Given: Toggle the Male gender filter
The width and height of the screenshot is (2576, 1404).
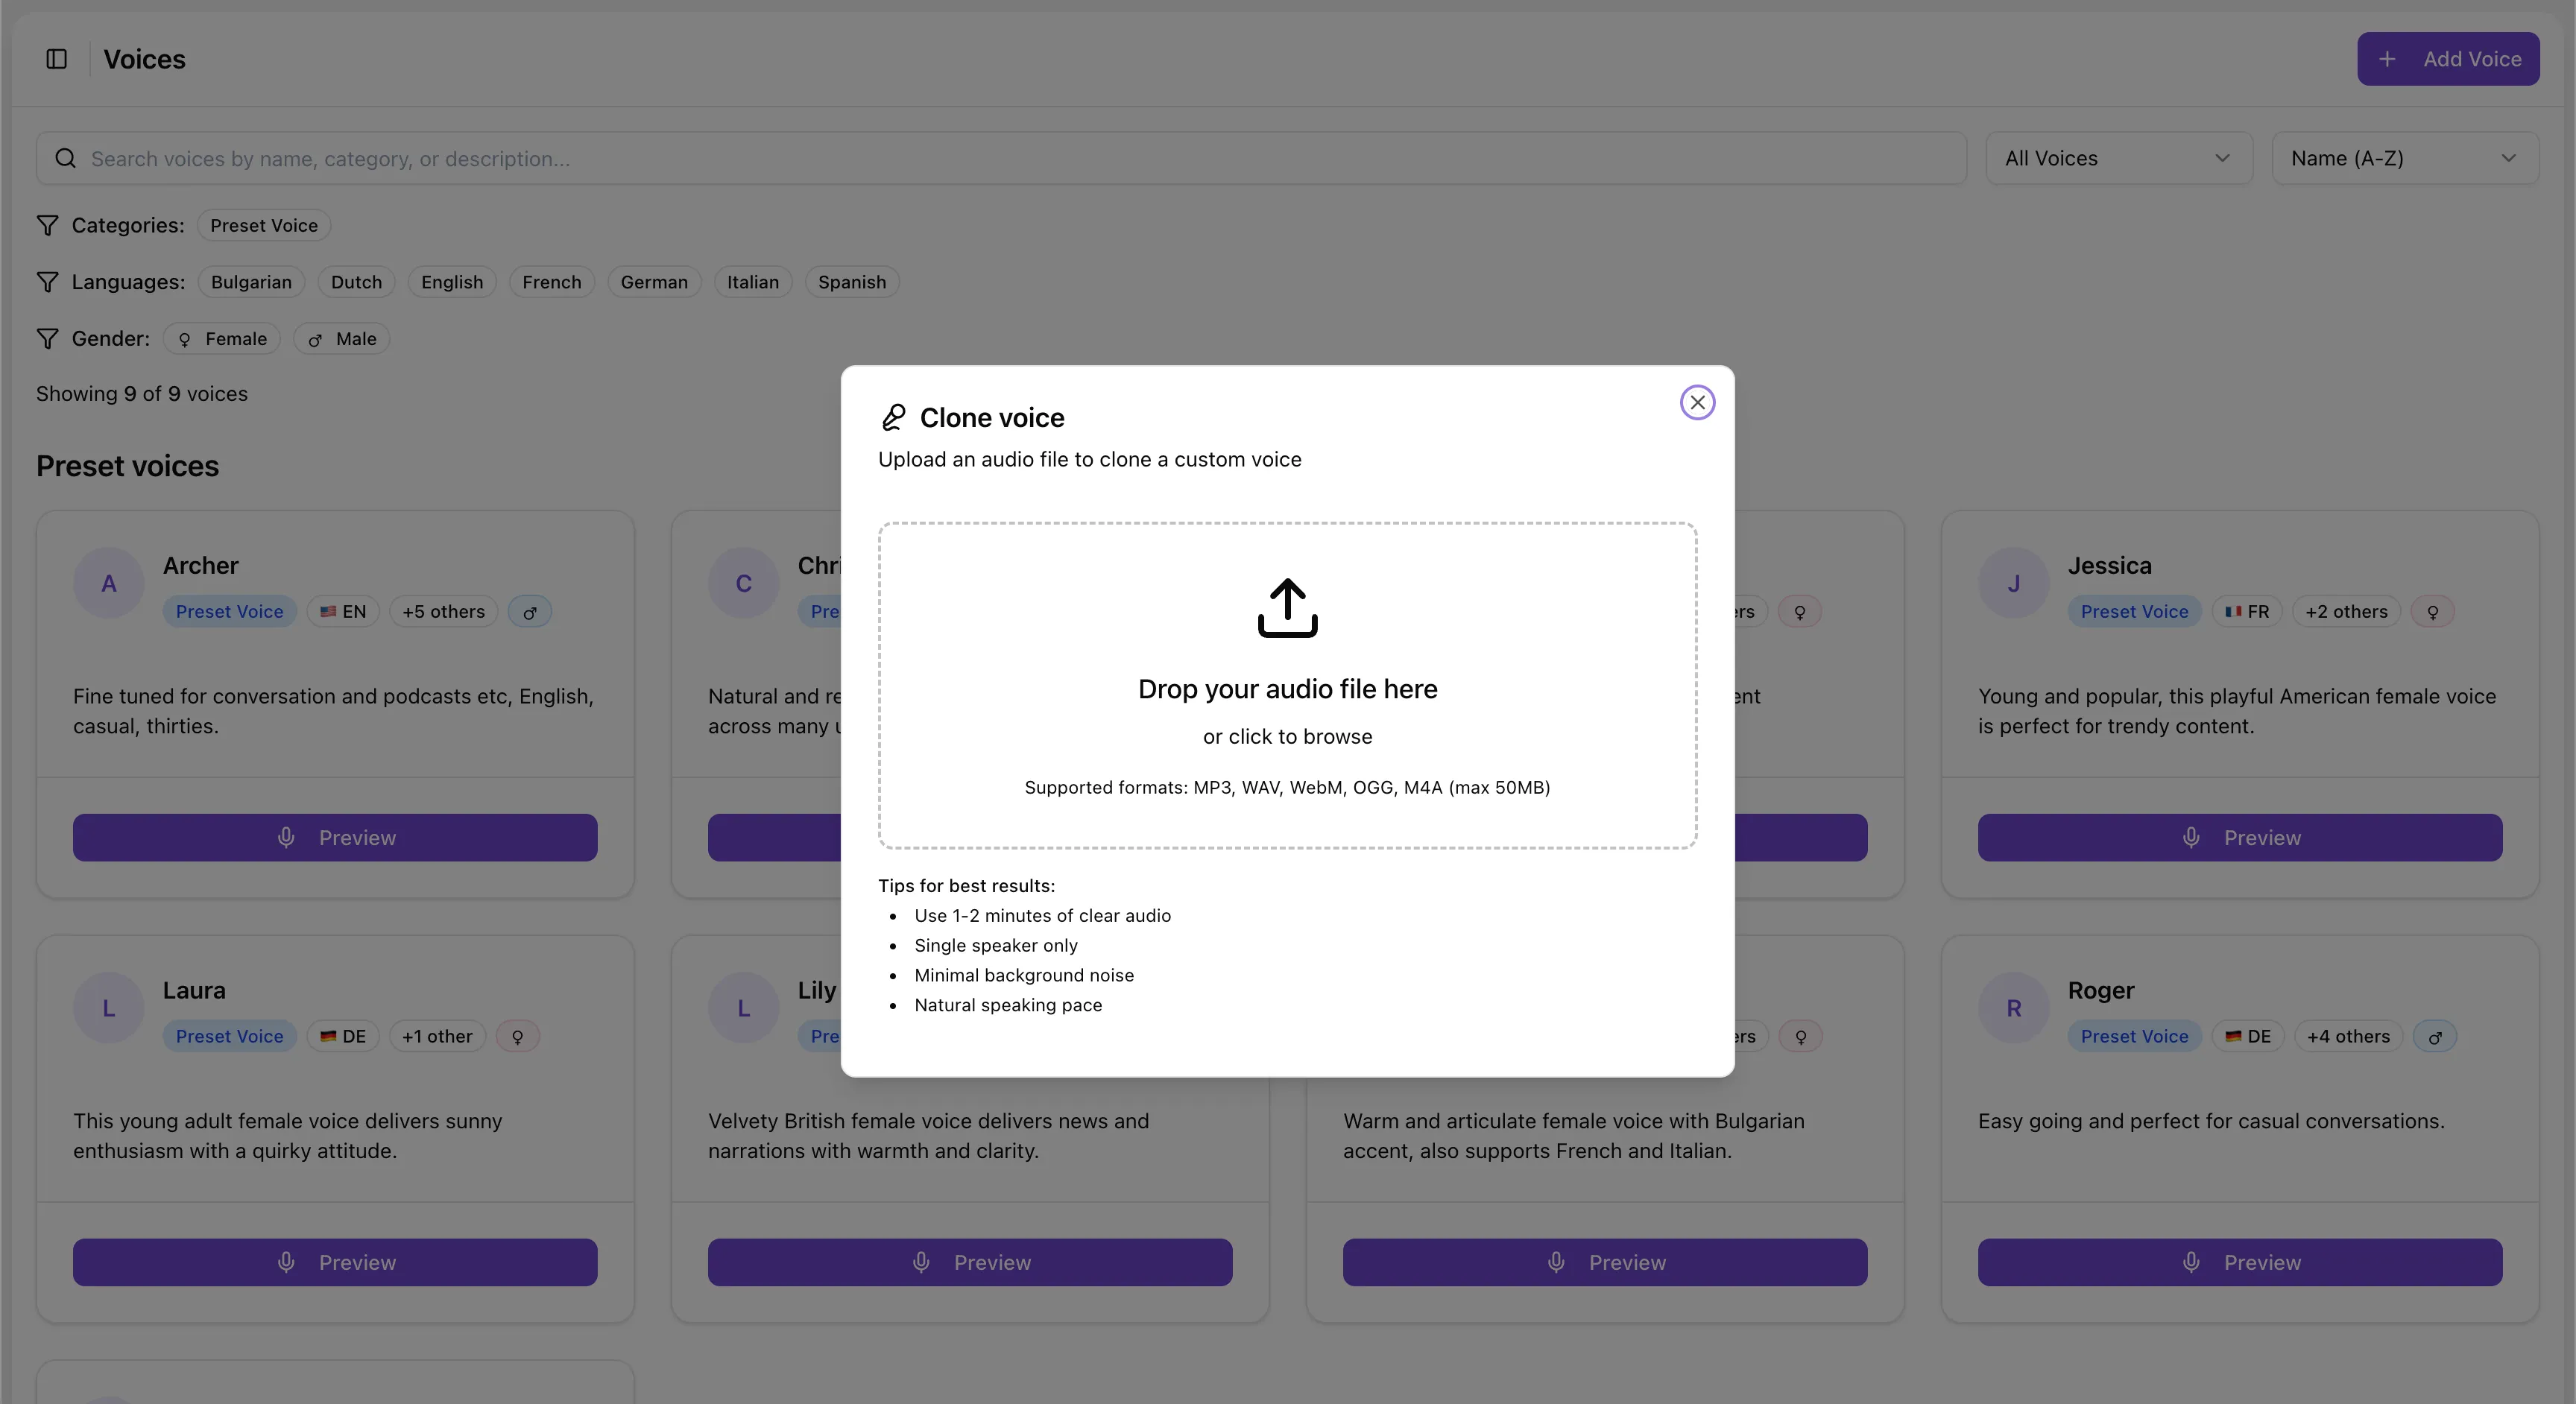Looking at the screenshot, I should coord(341,339).
